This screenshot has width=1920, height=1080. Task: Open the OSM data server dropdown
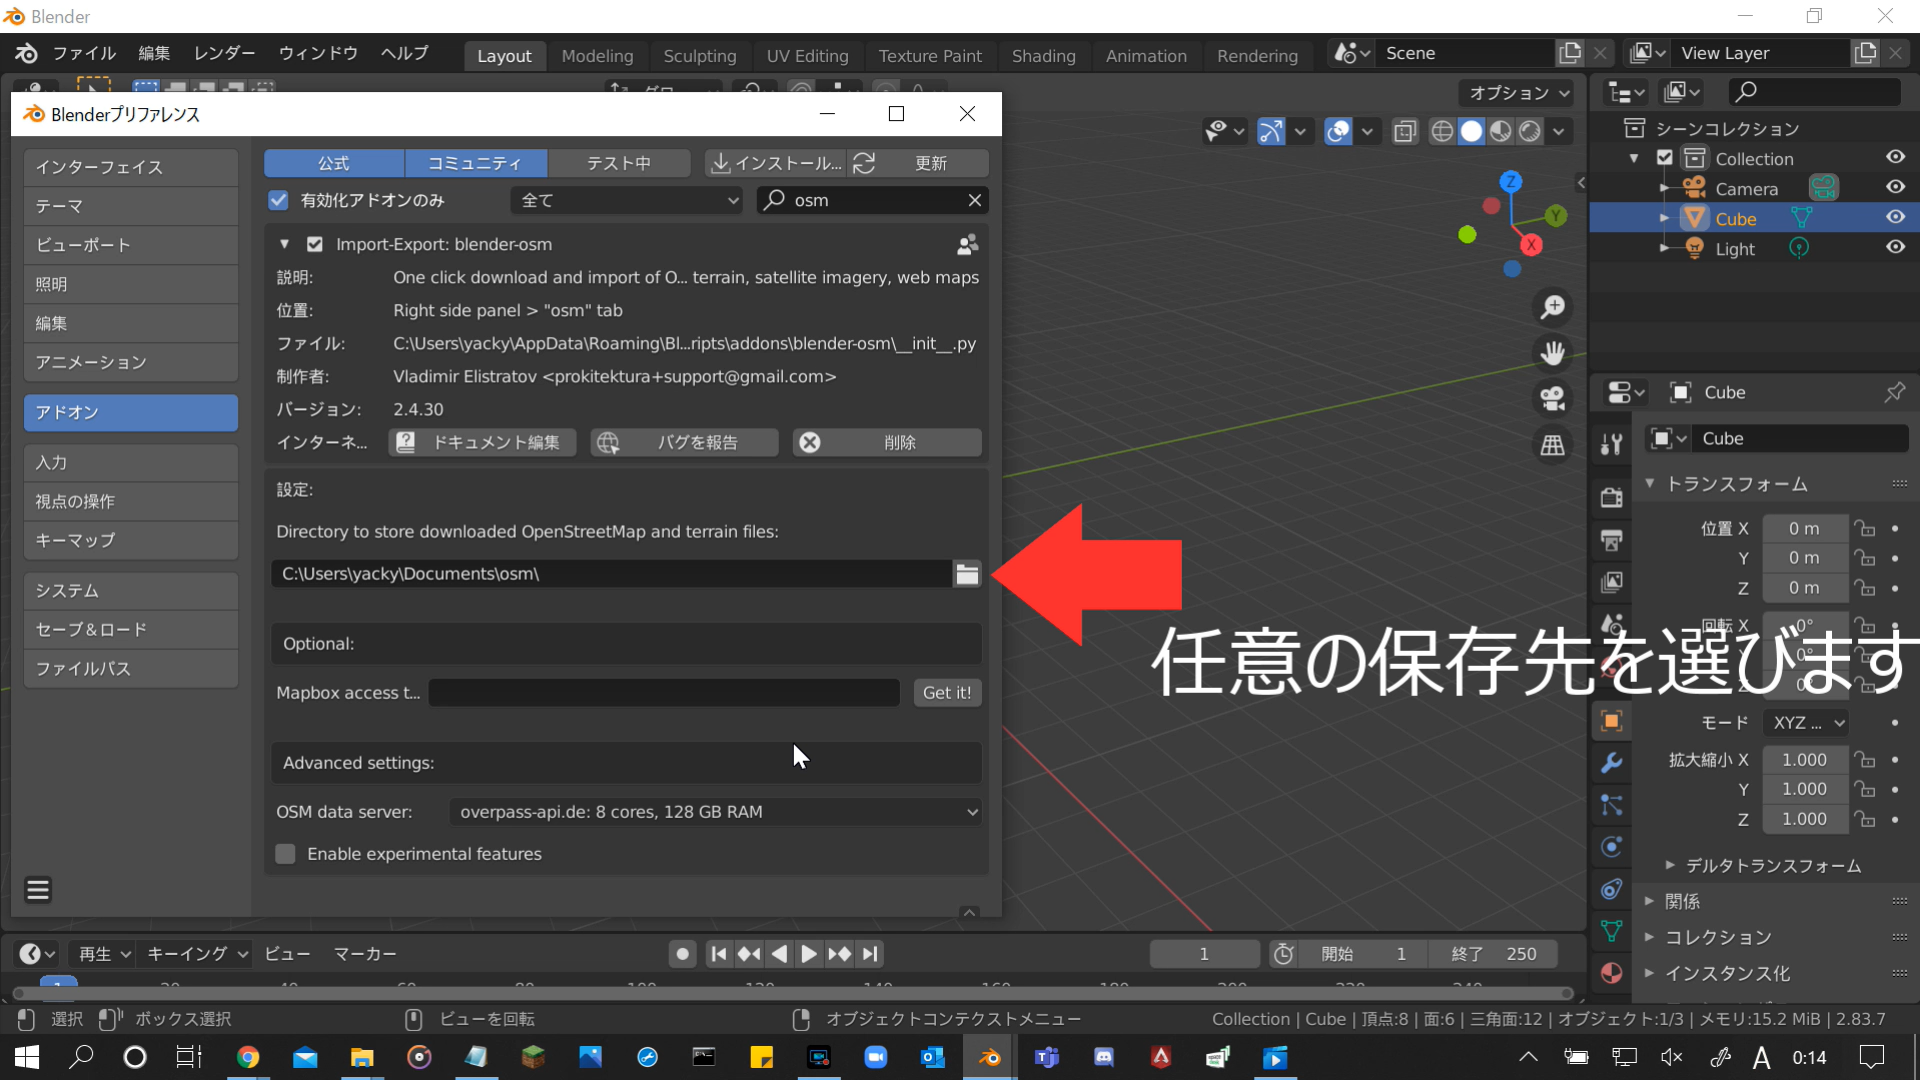click(715, 812)
